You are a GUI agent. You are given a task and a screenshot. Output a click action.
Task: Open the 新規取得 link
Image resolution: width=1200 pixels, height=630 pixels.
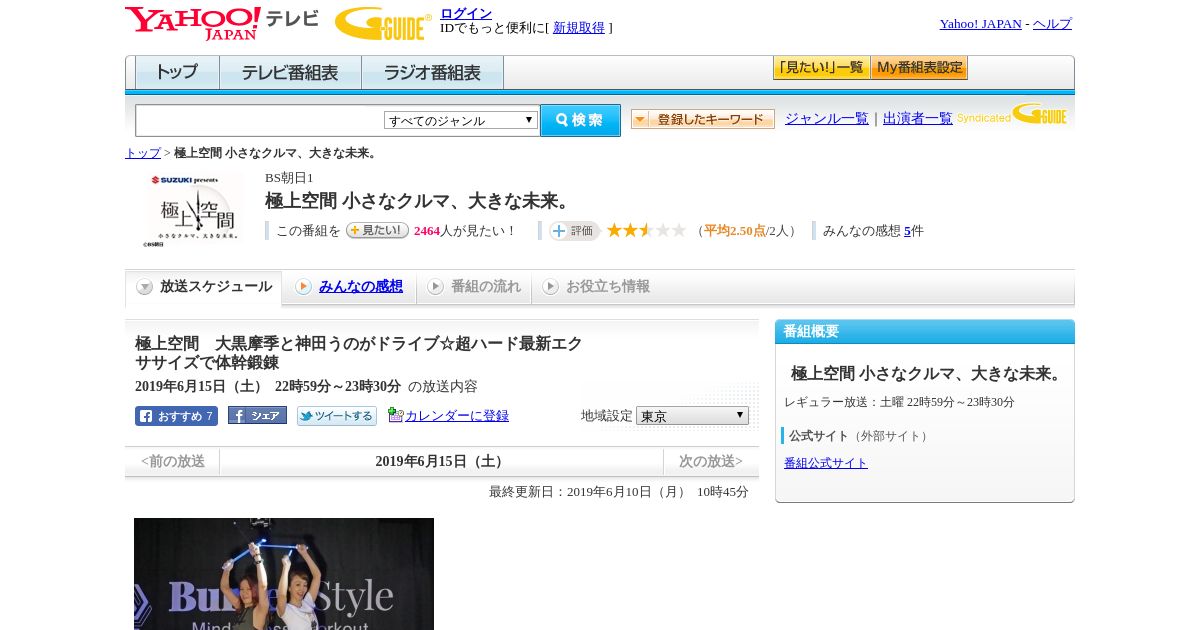[x=579, y=28]
